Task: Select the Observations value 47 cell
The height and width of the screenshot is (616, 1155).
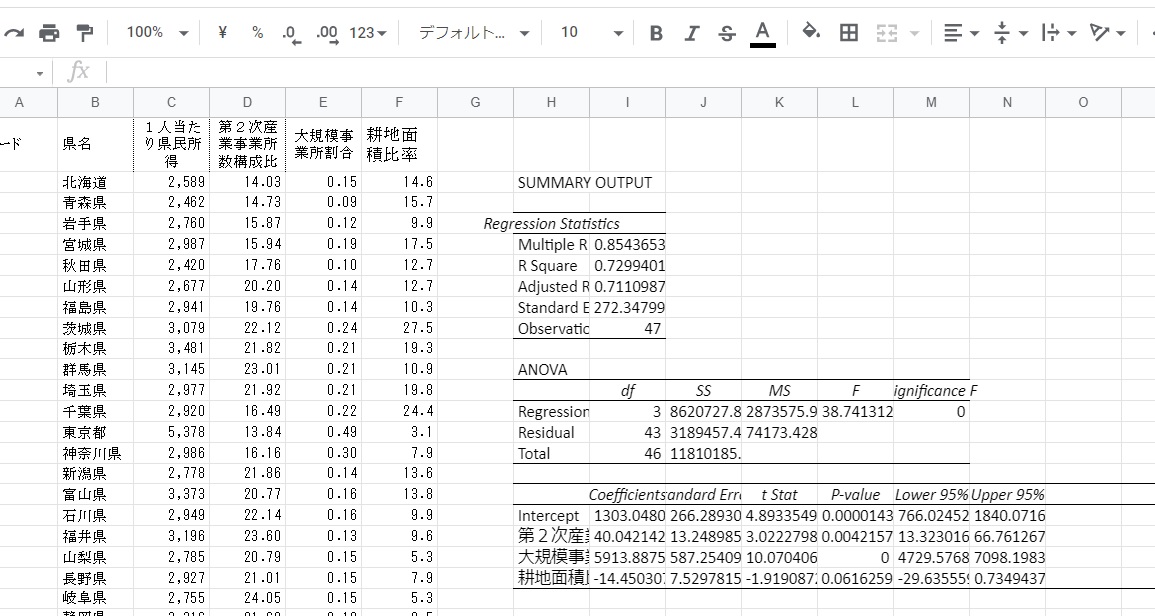Action: (x=628, y=329)
